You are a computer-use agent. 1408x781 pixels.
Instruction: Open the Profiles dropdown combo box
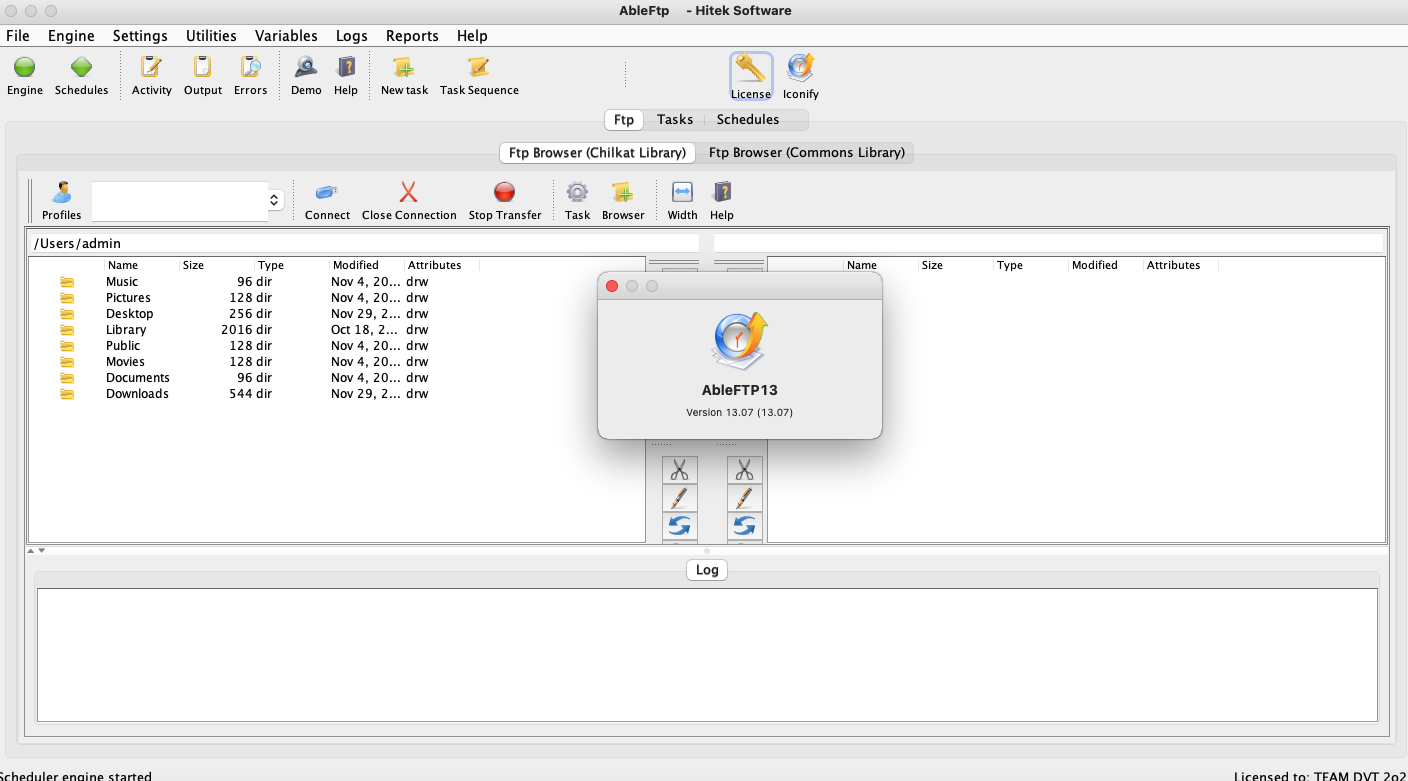point(187,201)
